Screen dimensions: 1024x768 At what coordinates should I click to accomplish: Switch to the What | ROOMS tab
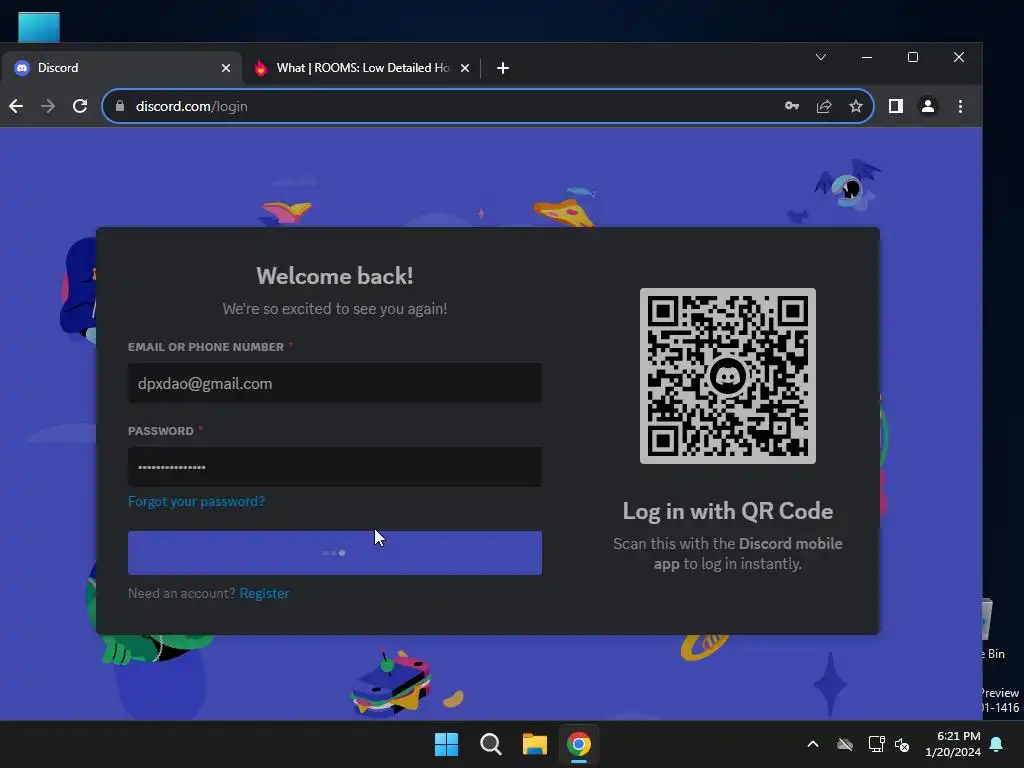coord(362,68)
